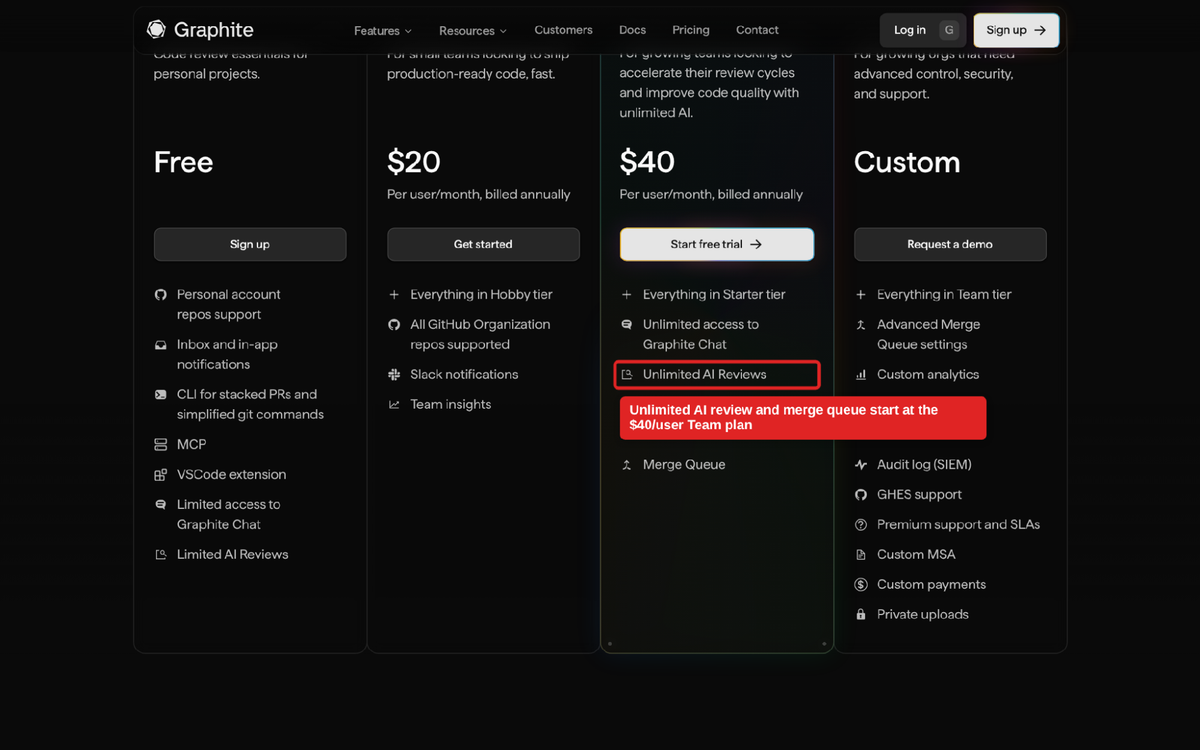Screen dimensions: 1200x750
Task: Click the terminal icon beside CLI for stacked PRs
Action: 160,394
